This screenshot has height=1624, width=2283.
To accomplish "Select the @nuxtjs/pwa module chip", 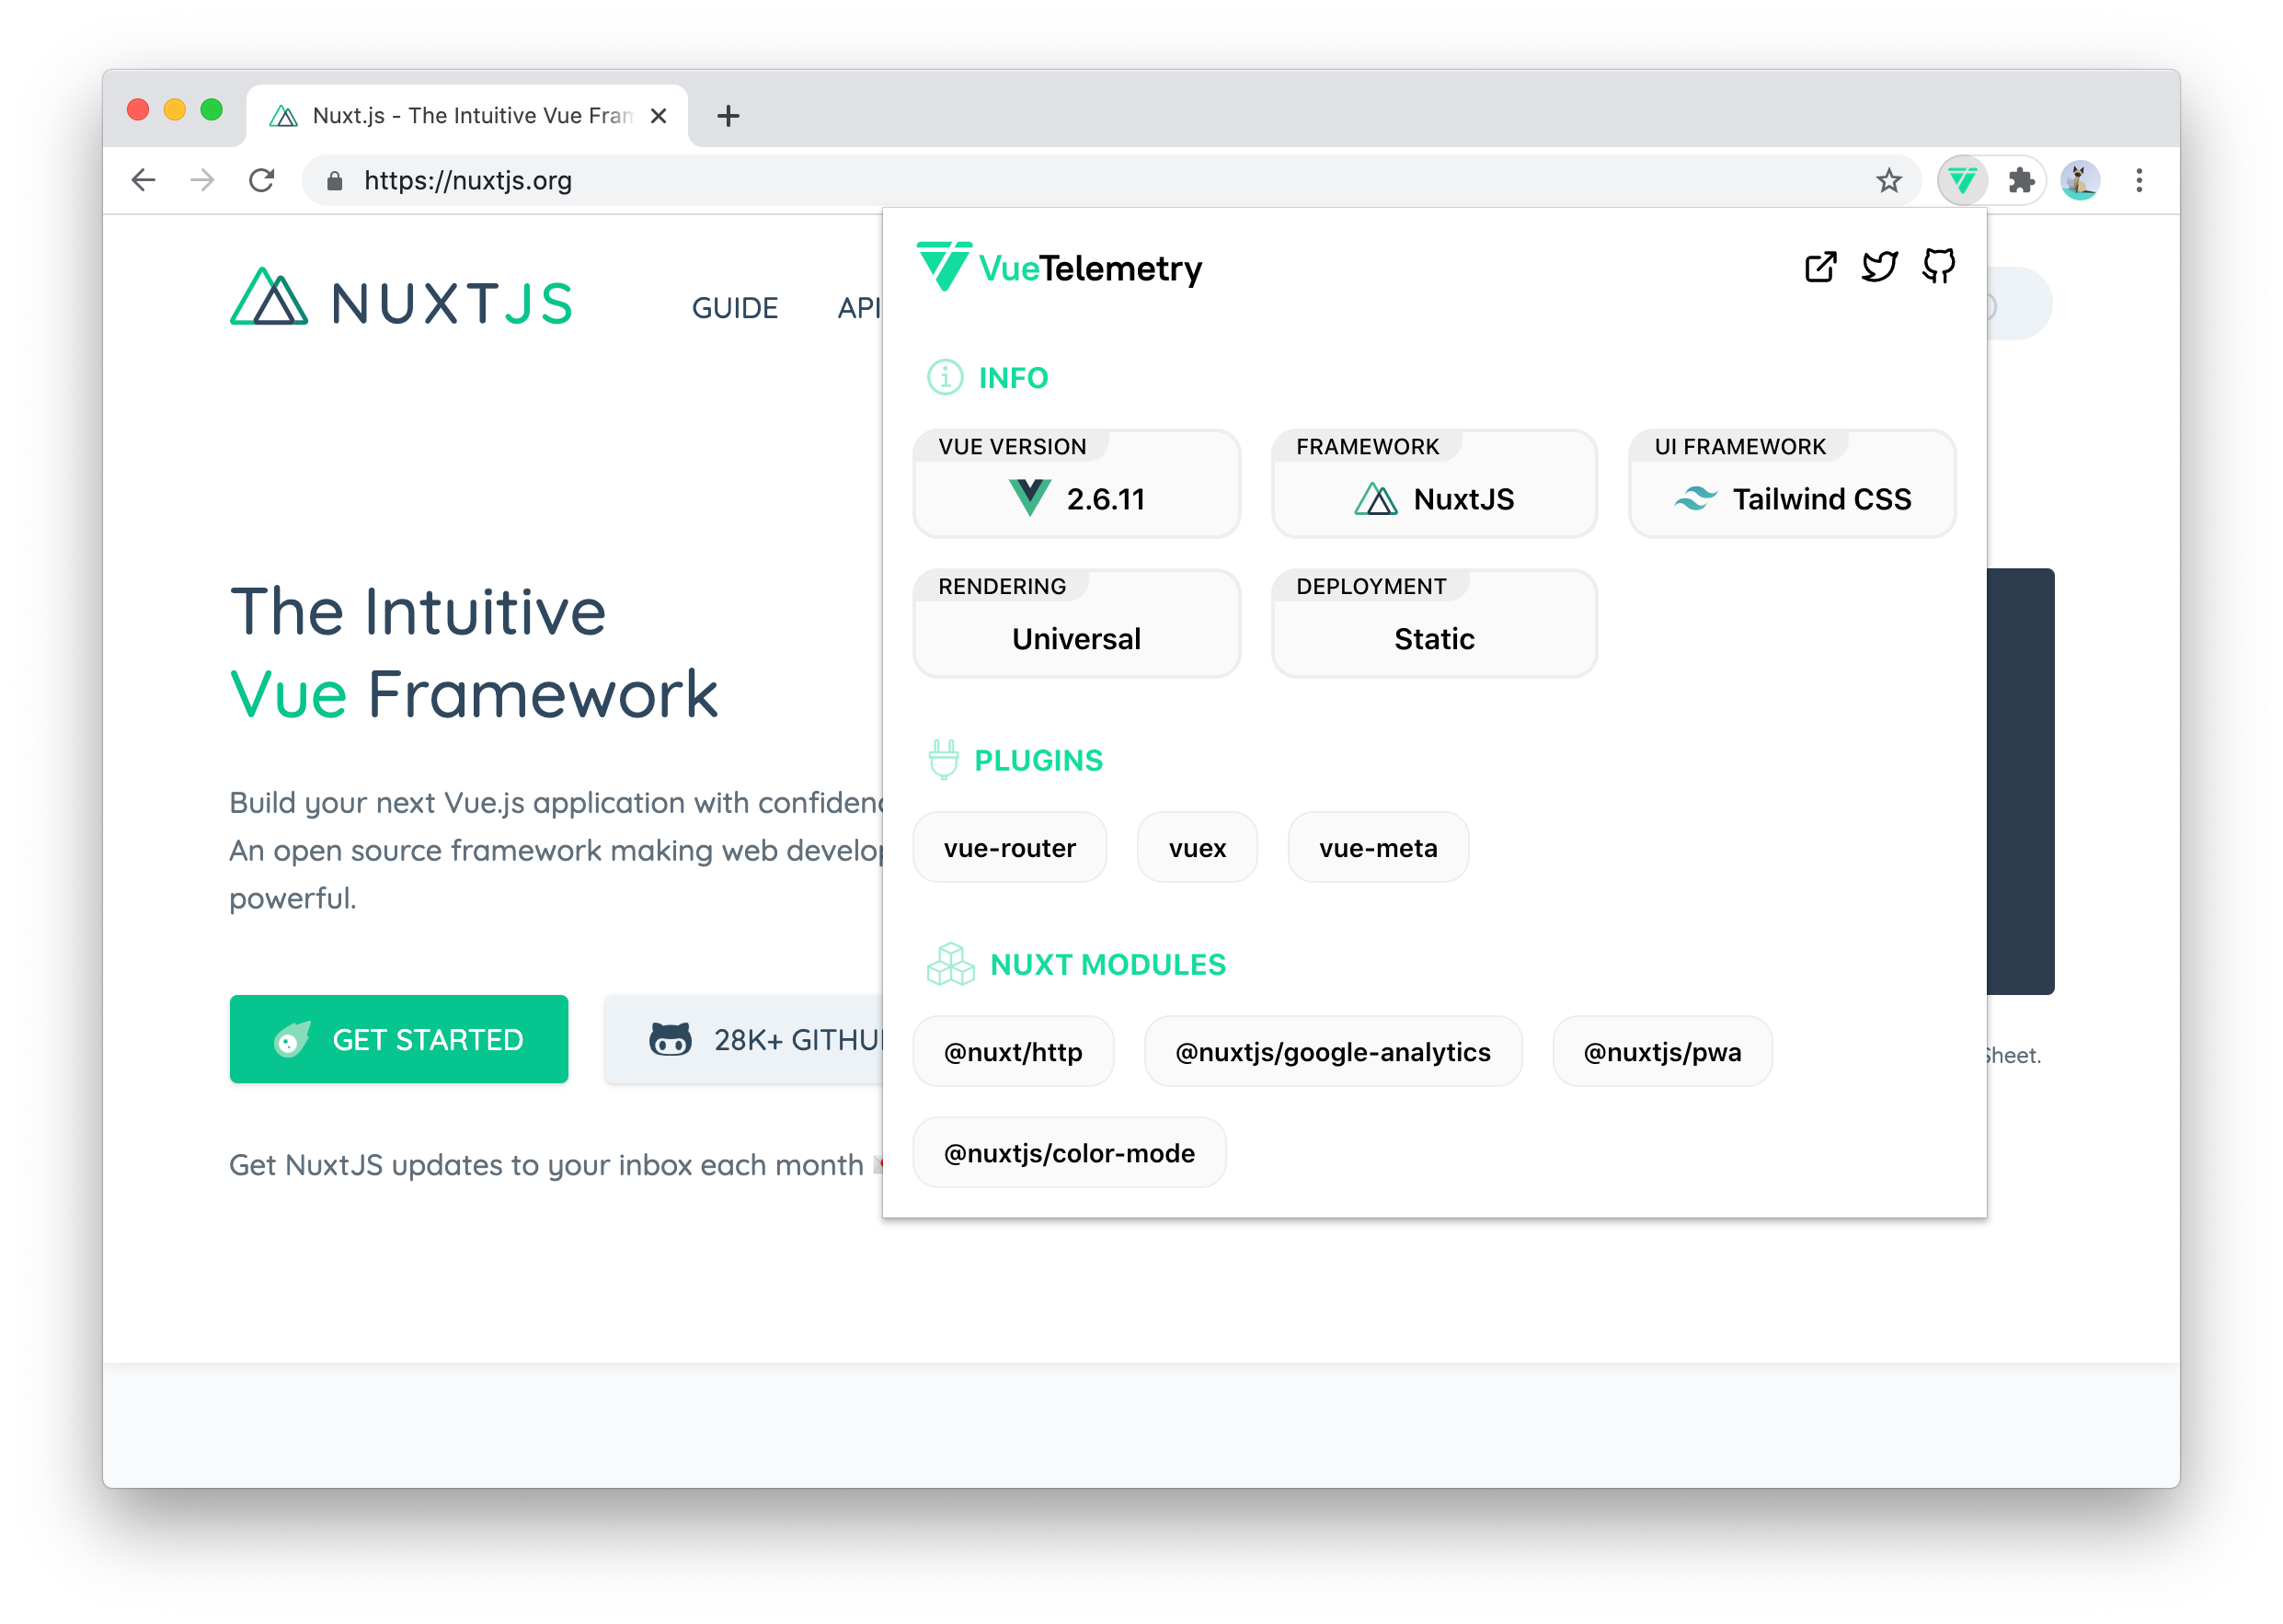I will pos(1662,1052).
